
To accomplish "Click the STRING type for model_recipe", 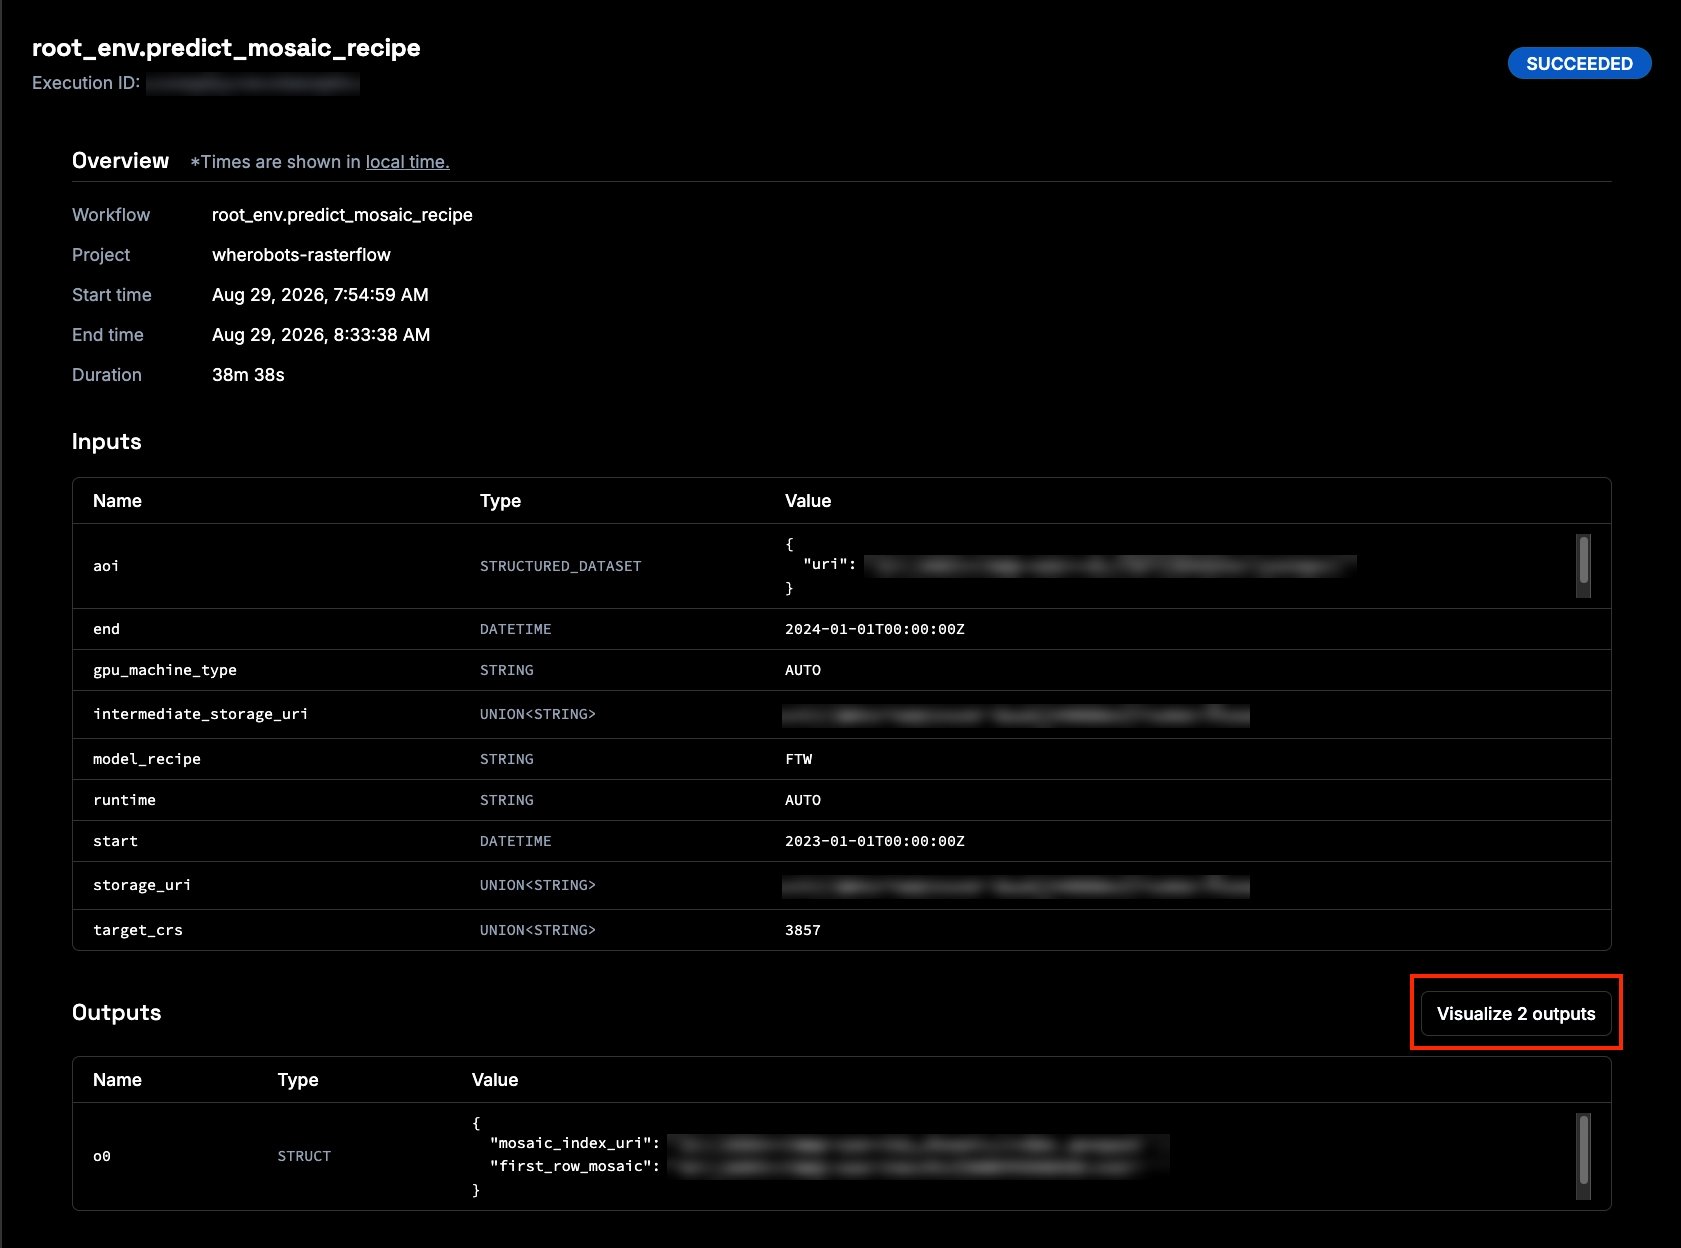I will tap(507, 759).
